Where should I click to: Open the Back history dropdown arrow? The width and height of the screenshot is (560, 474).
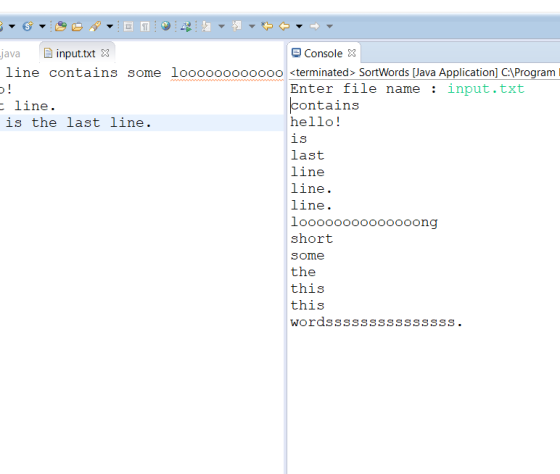(x=299, y=26)
